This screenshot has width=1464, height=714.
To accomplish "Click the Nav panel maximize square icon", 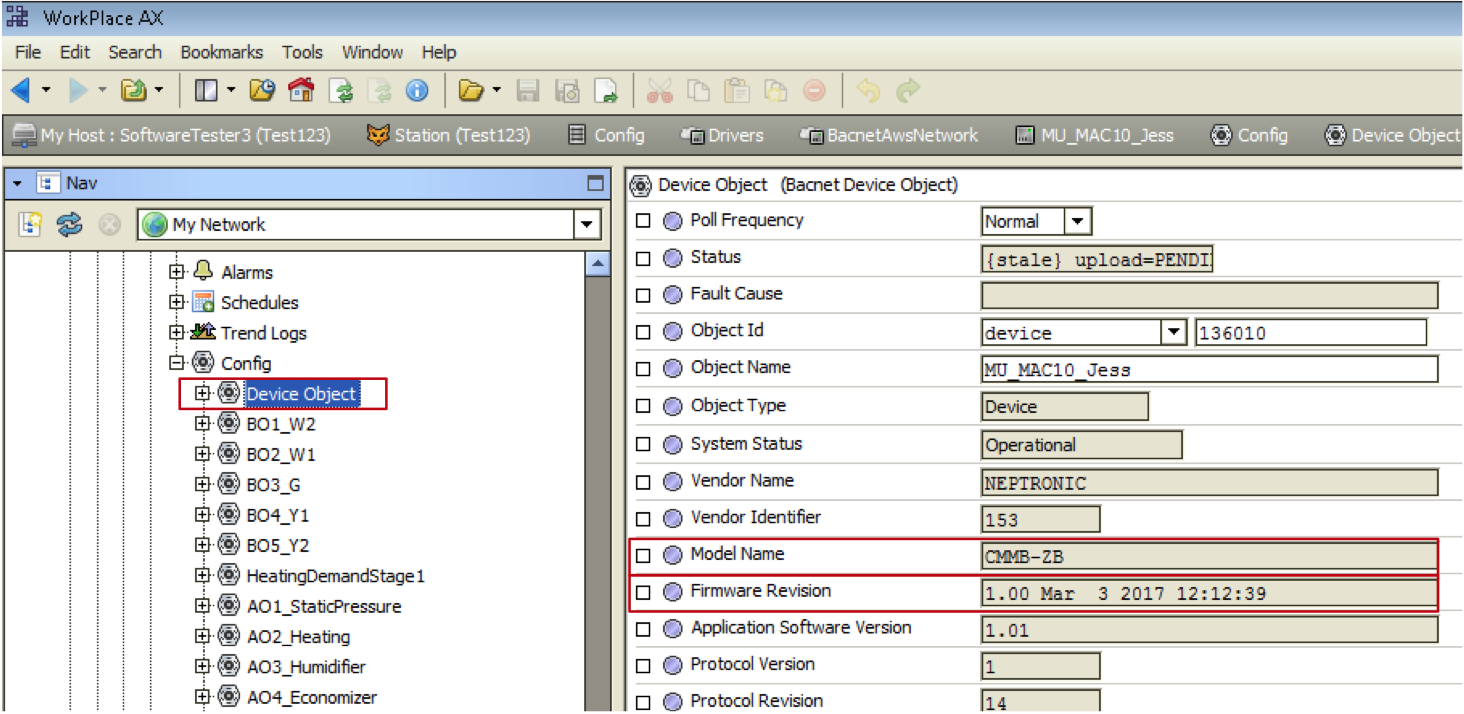I will [x=595, y=183].
